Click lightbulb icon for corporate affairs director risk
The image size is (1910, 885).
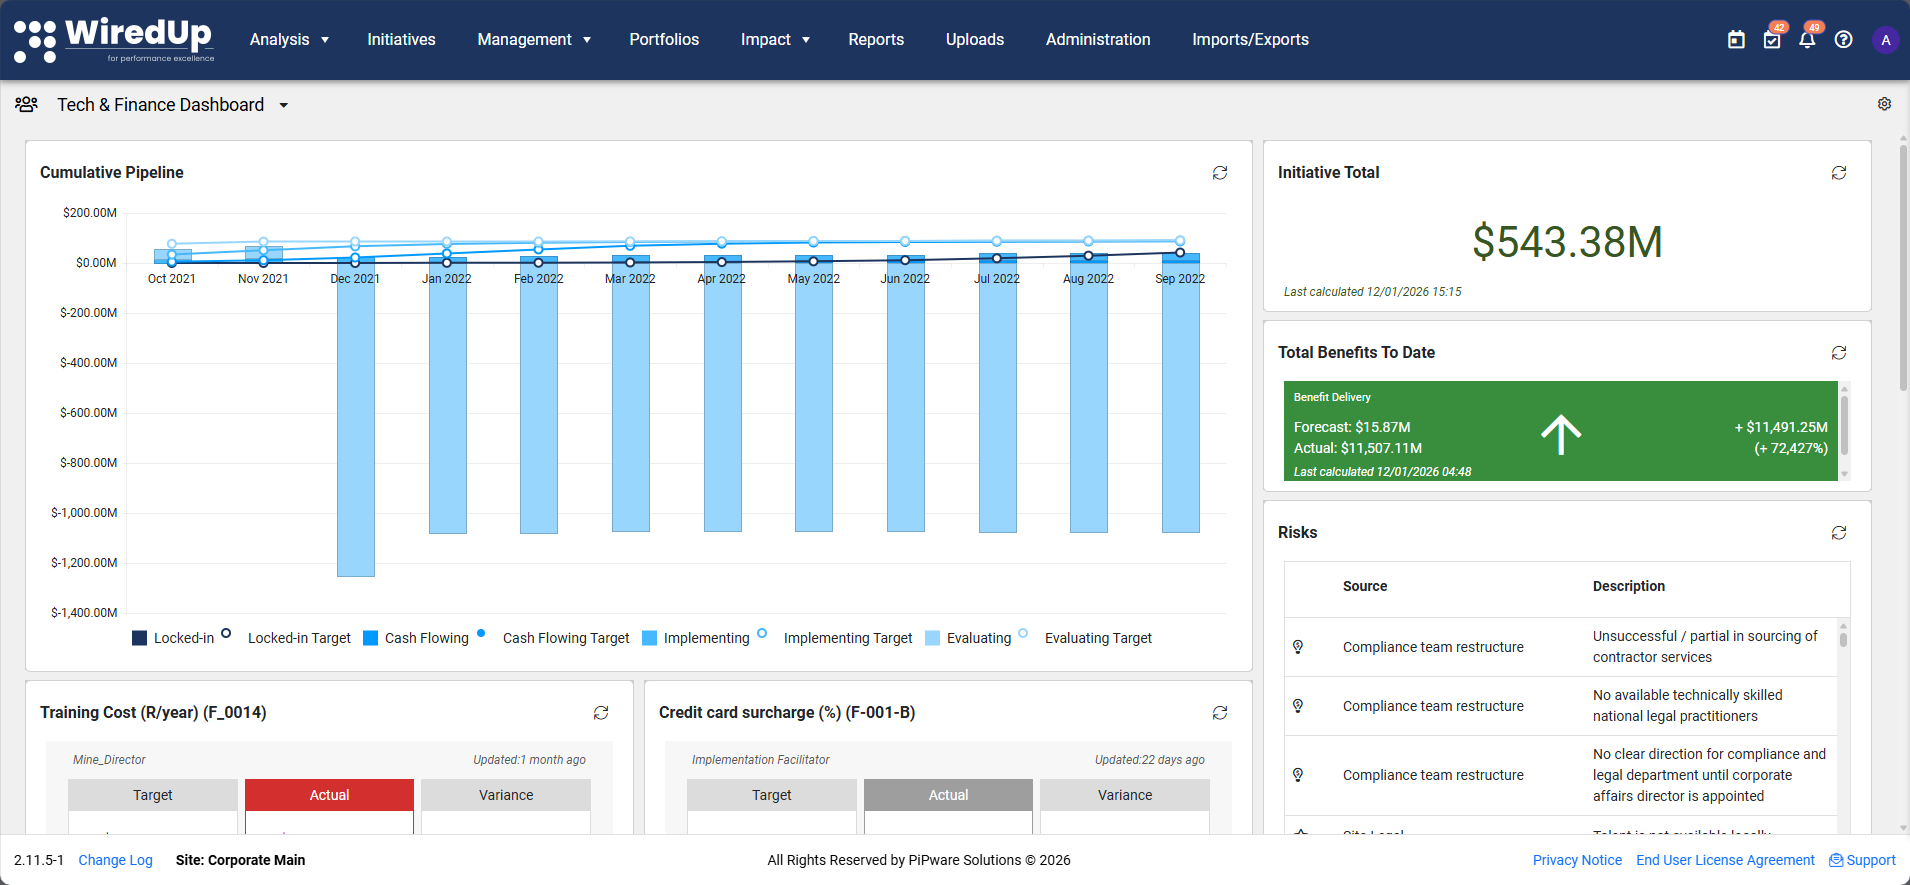coord(1298,775)
